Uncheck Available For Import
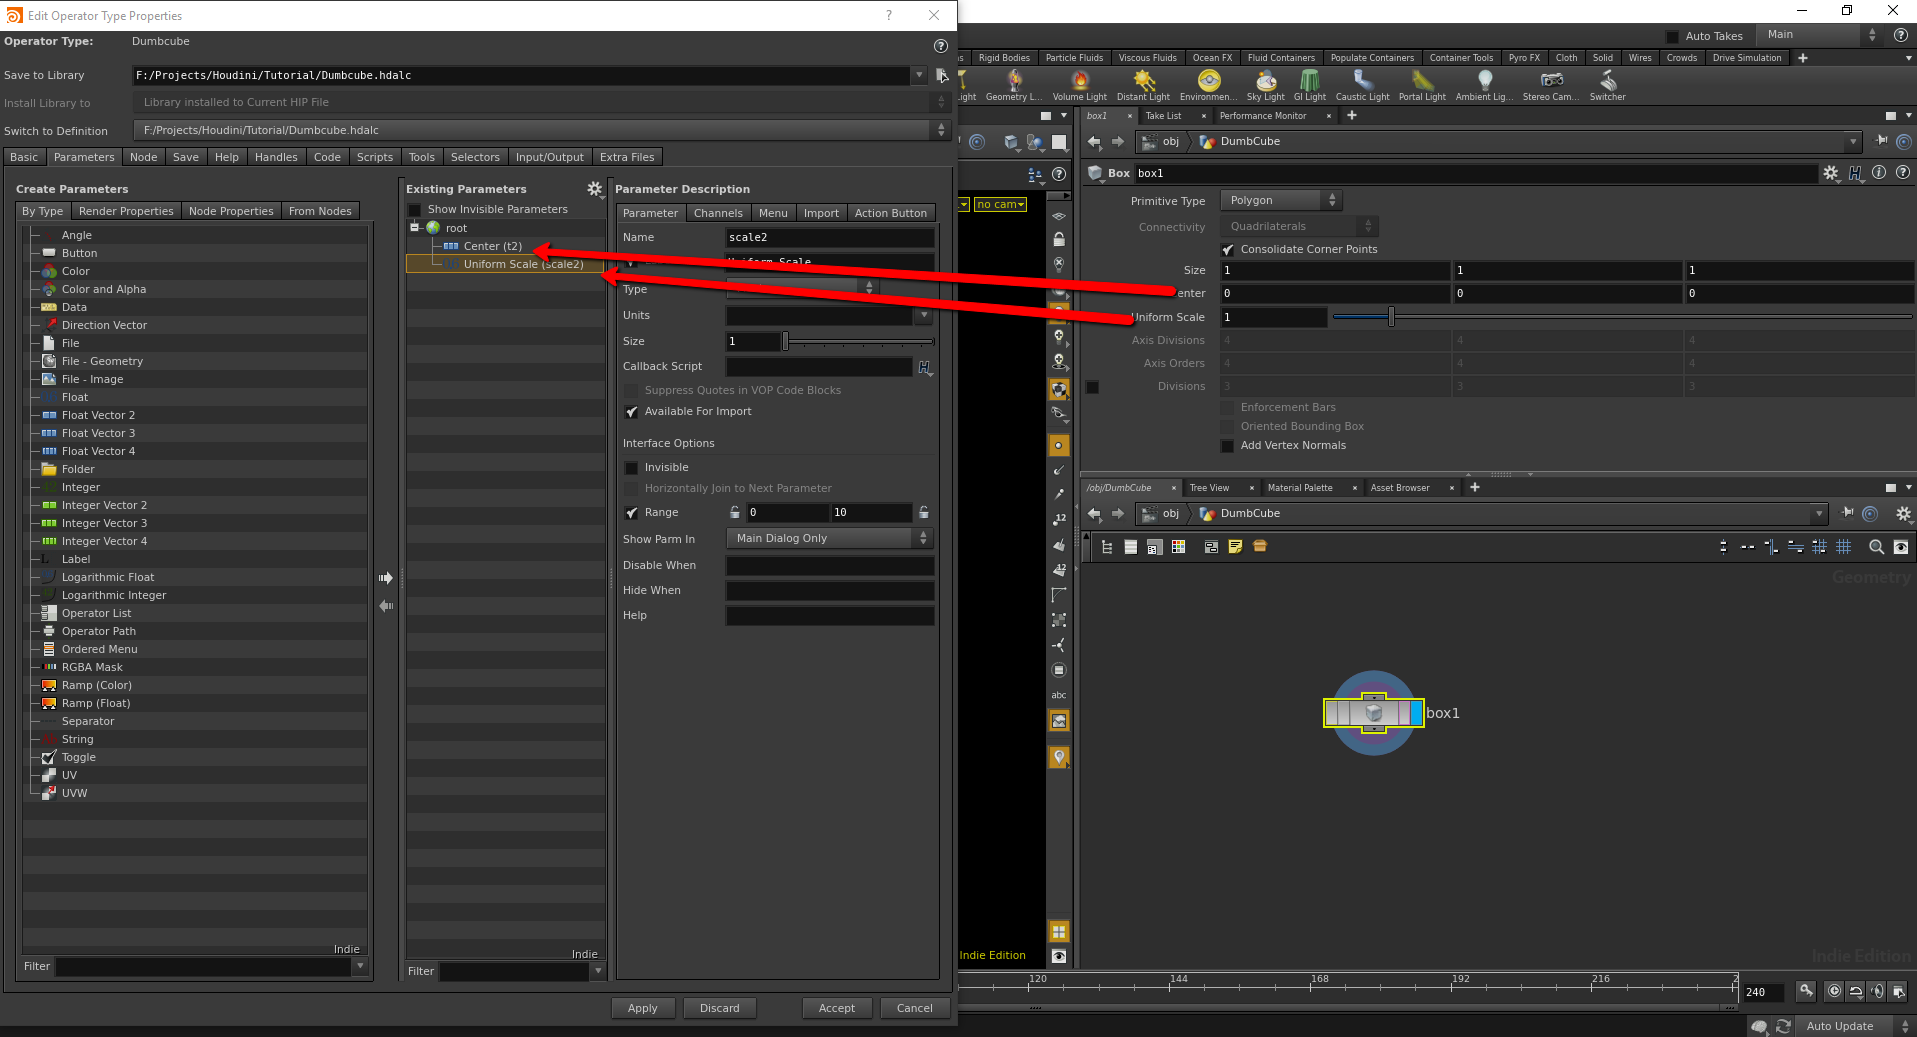The height and width of the screenshot is (1037, 1917). (631, 412)
